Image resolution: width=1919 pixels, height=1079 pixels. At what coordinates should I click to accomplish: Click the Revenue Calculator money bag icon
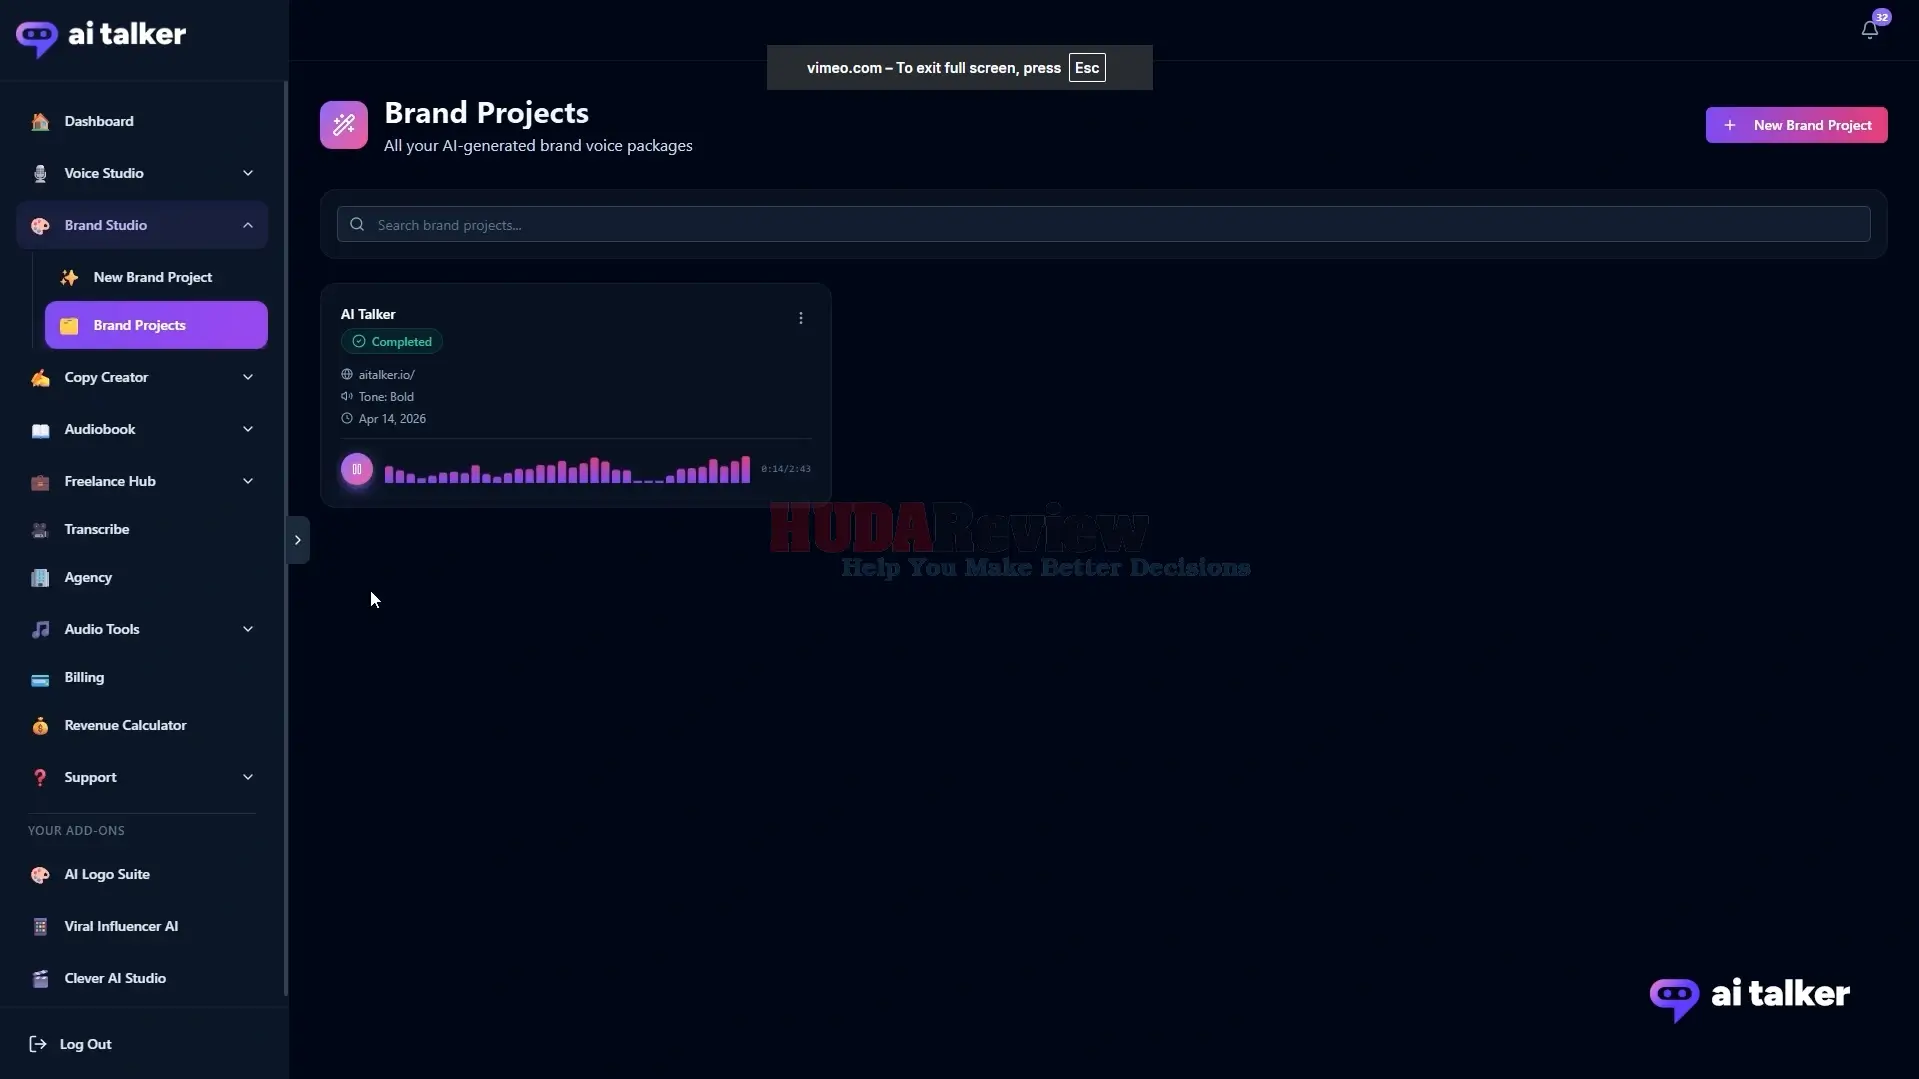click(x=40, y=726)
